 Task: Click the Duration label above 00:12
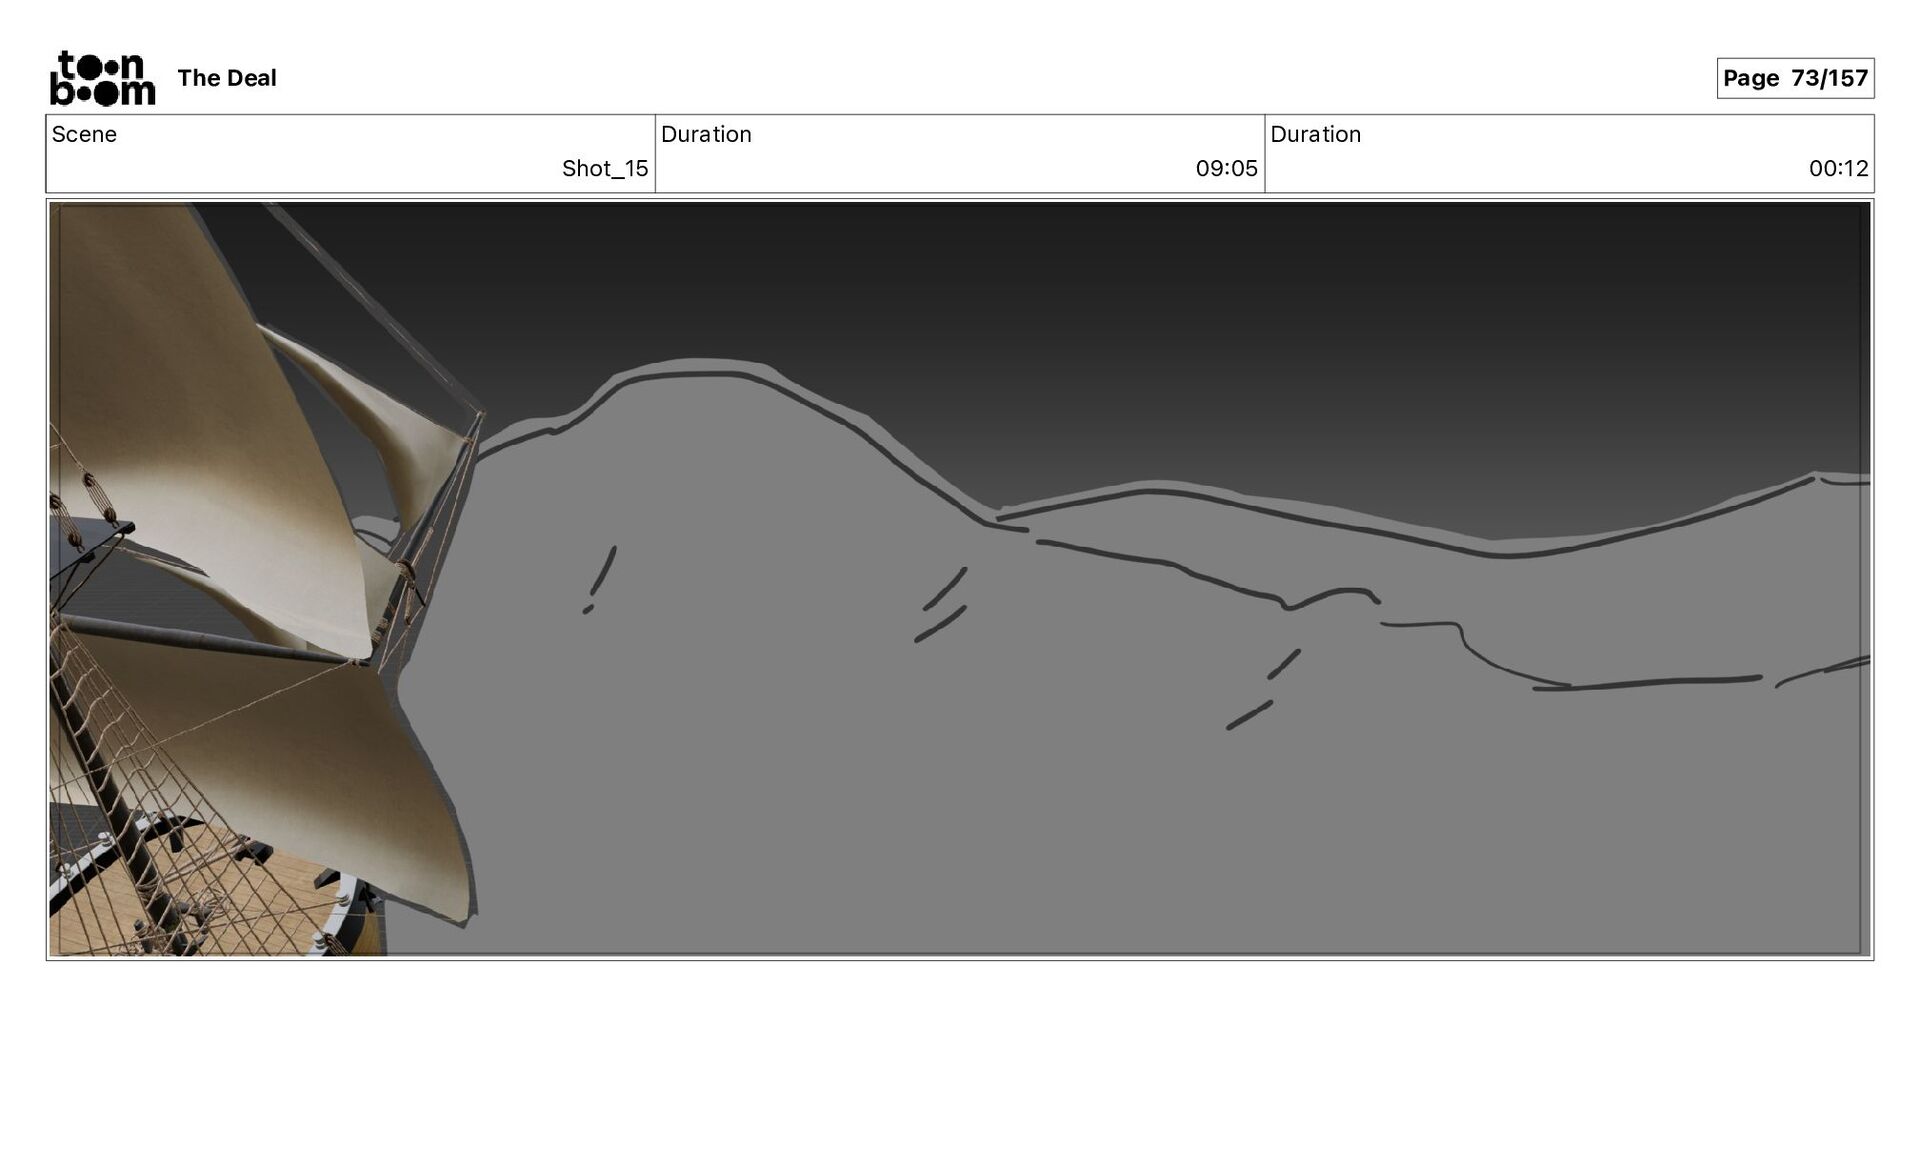pos(1315,134)
